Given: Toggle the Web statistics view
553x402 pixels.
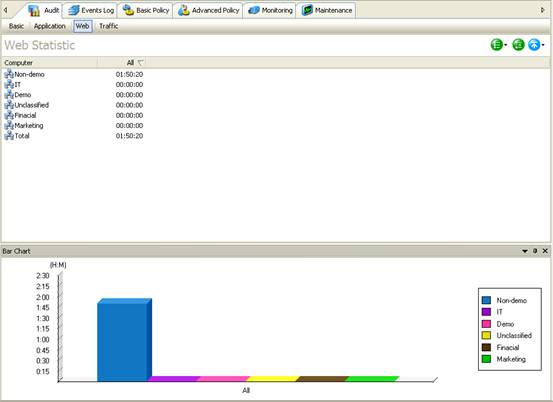Looking at the screenshot, I should [x=83, y=26].
